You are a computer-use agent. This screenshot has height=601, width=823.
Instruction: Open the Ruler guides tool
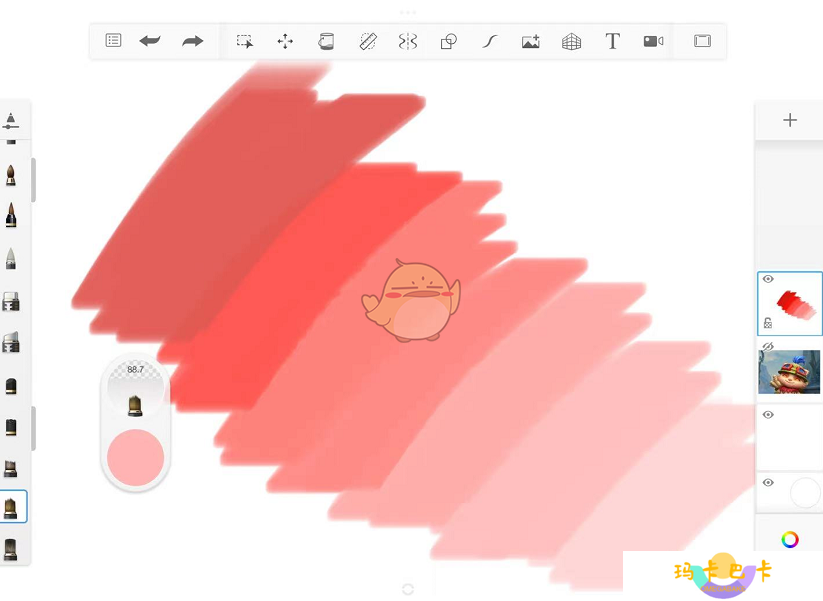(367, 41)
